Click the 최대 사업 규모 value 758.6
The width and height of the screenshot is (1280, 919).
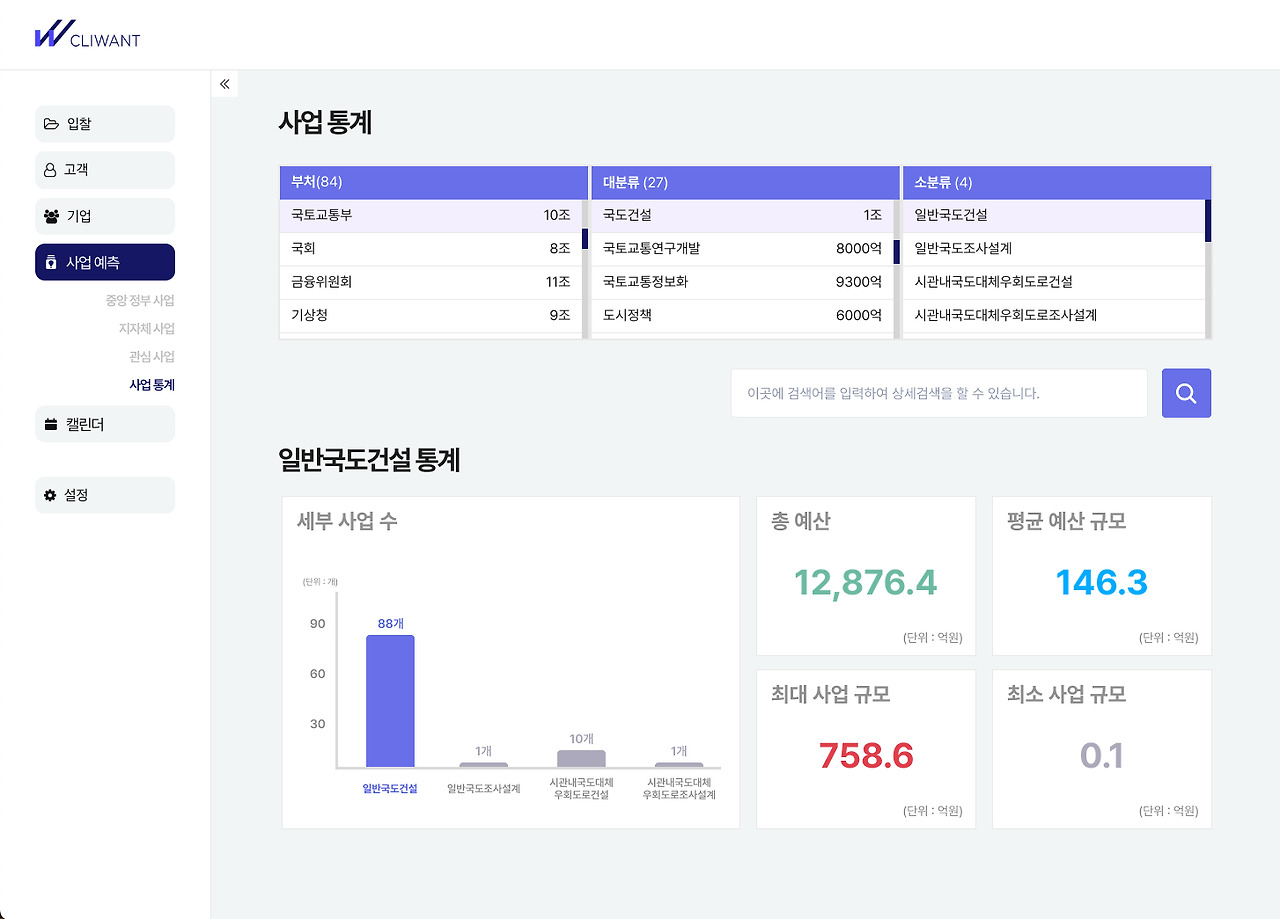coord(866,756)
